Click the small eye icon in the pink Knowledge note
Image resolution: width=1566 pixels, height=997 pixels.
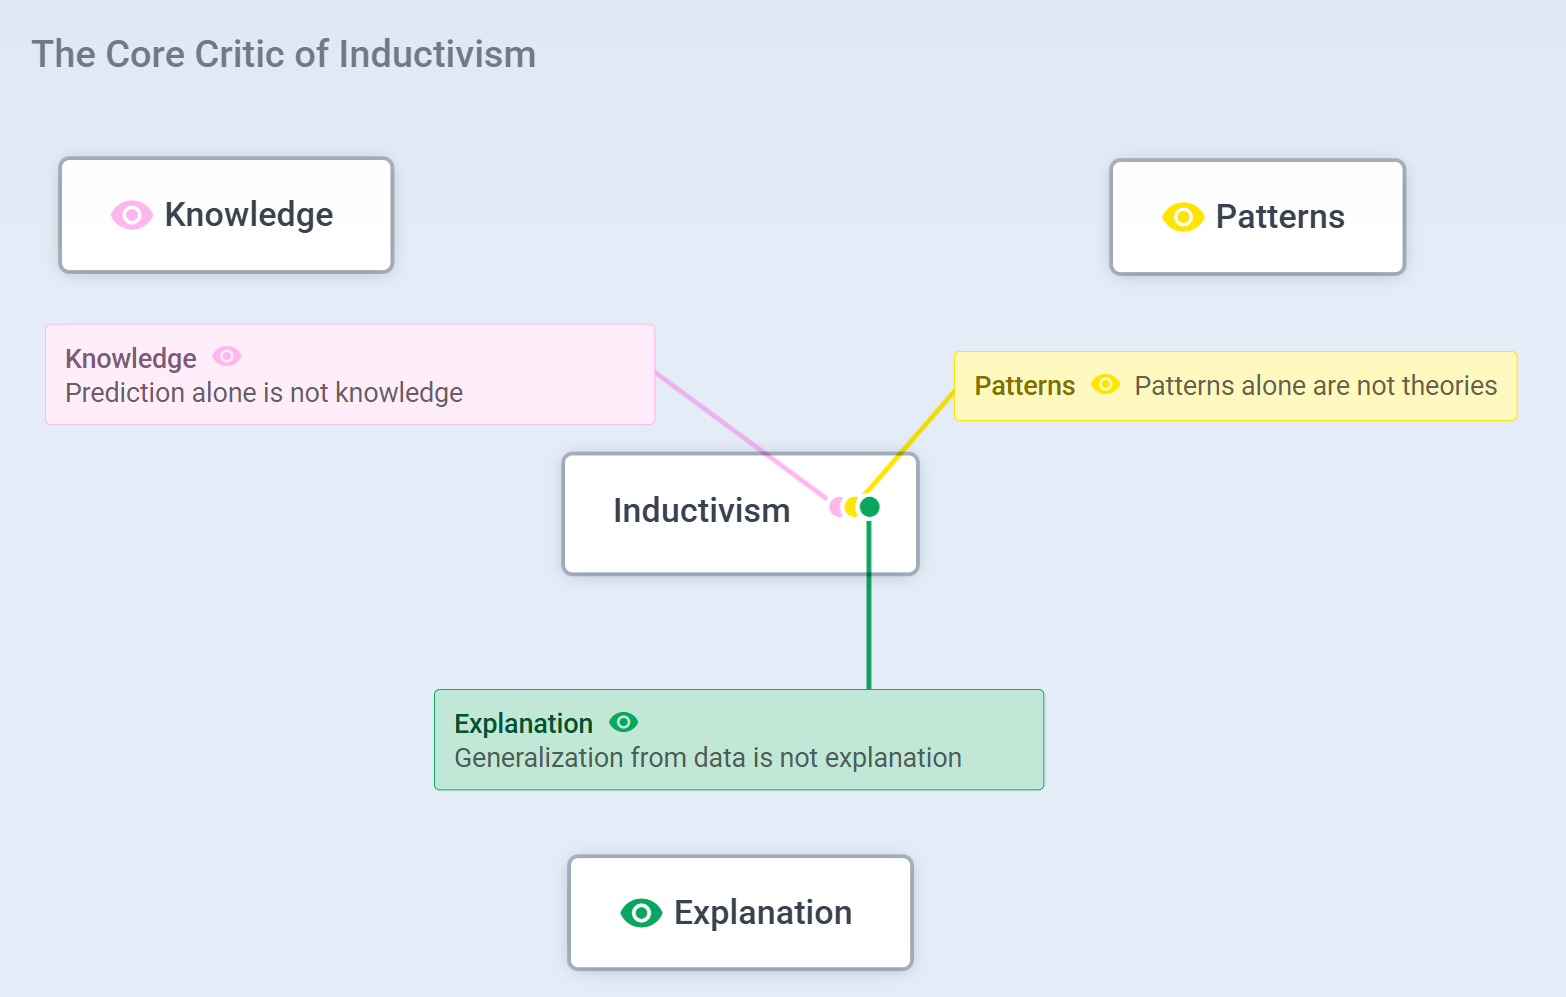227,356
